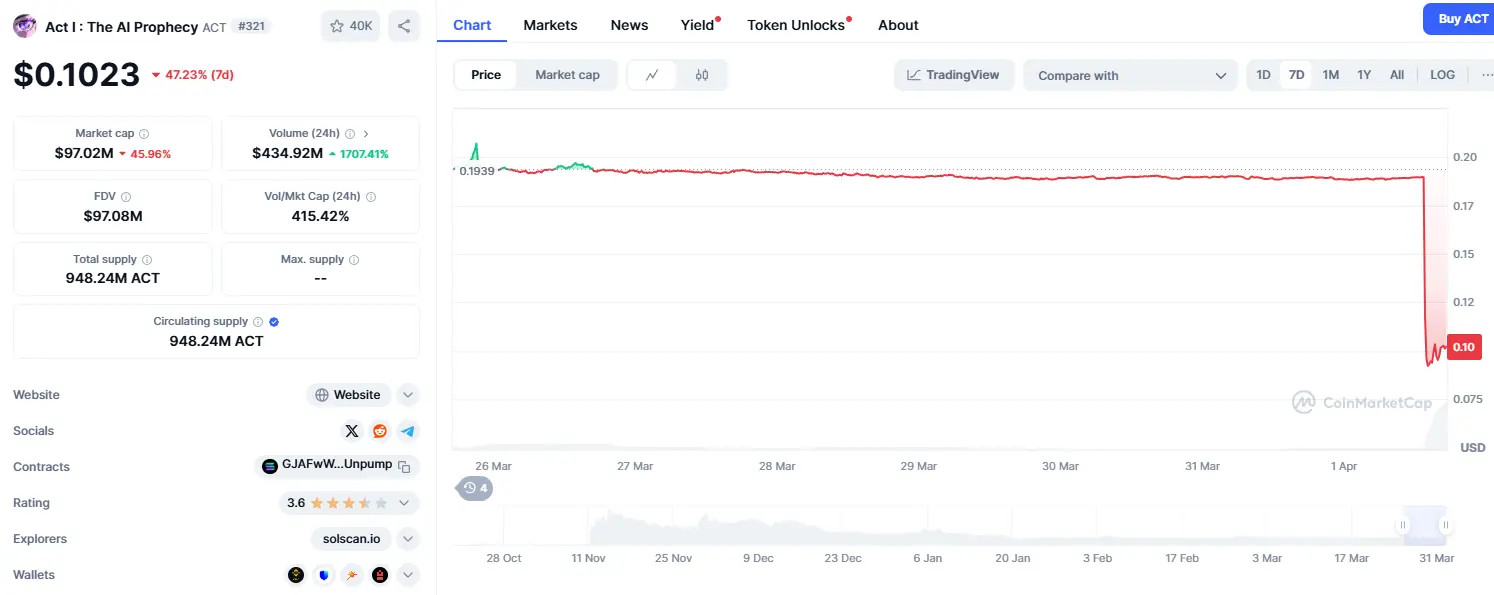This screenshot has width=1494, height=595.
Task: Switch chart to Price view
Action: click(486, 75)
